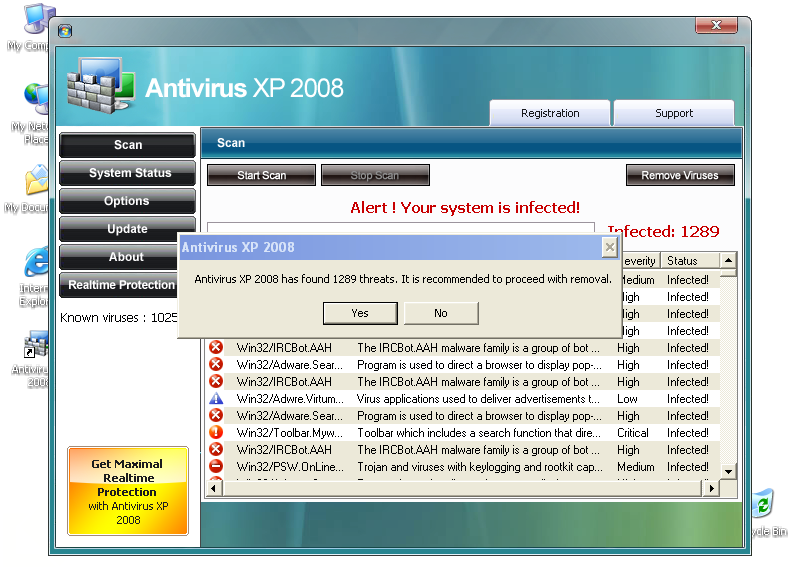Select the critical alert icon for Win32/Toolbar.Myw
Screen dimensions: 800x570
[216, 432]
